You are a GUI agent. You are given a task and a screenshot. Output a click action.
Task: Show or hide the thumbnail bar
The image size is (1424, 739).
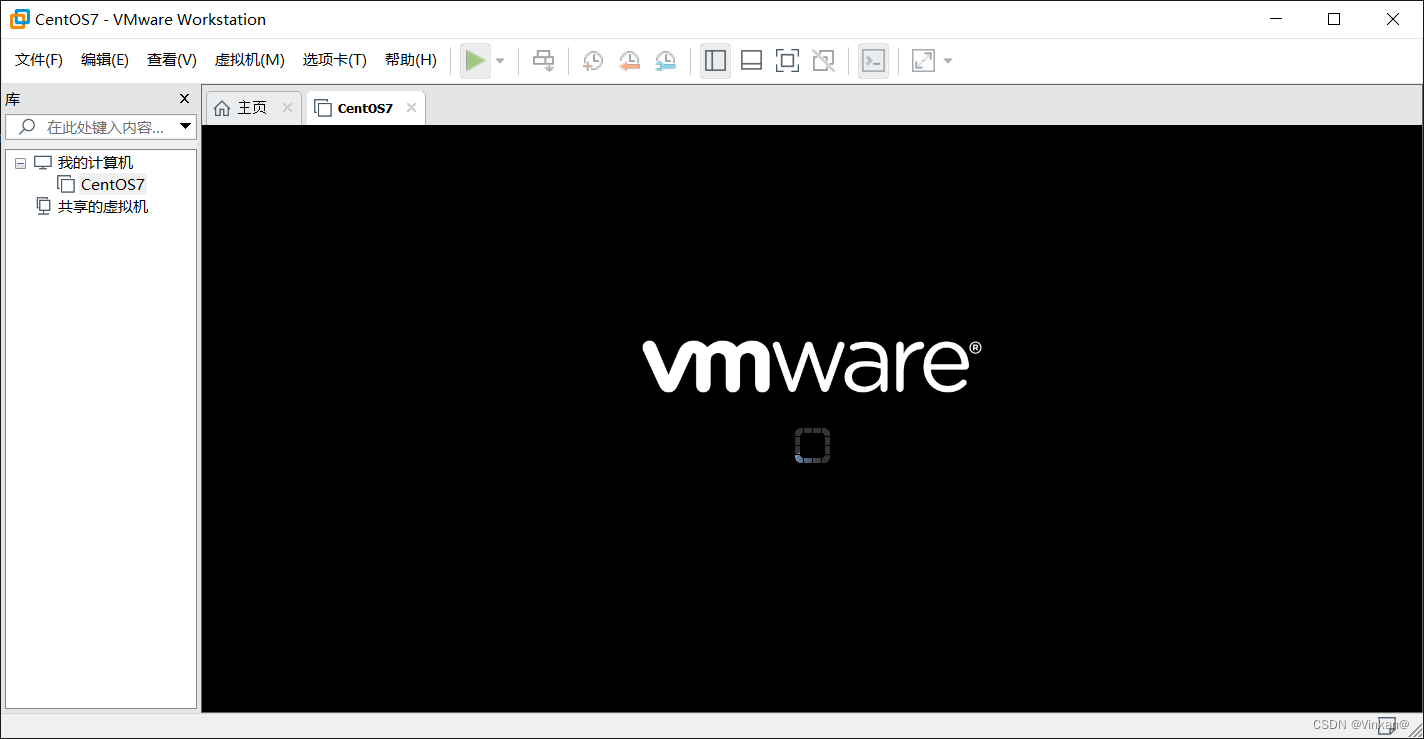pos(751,60)
